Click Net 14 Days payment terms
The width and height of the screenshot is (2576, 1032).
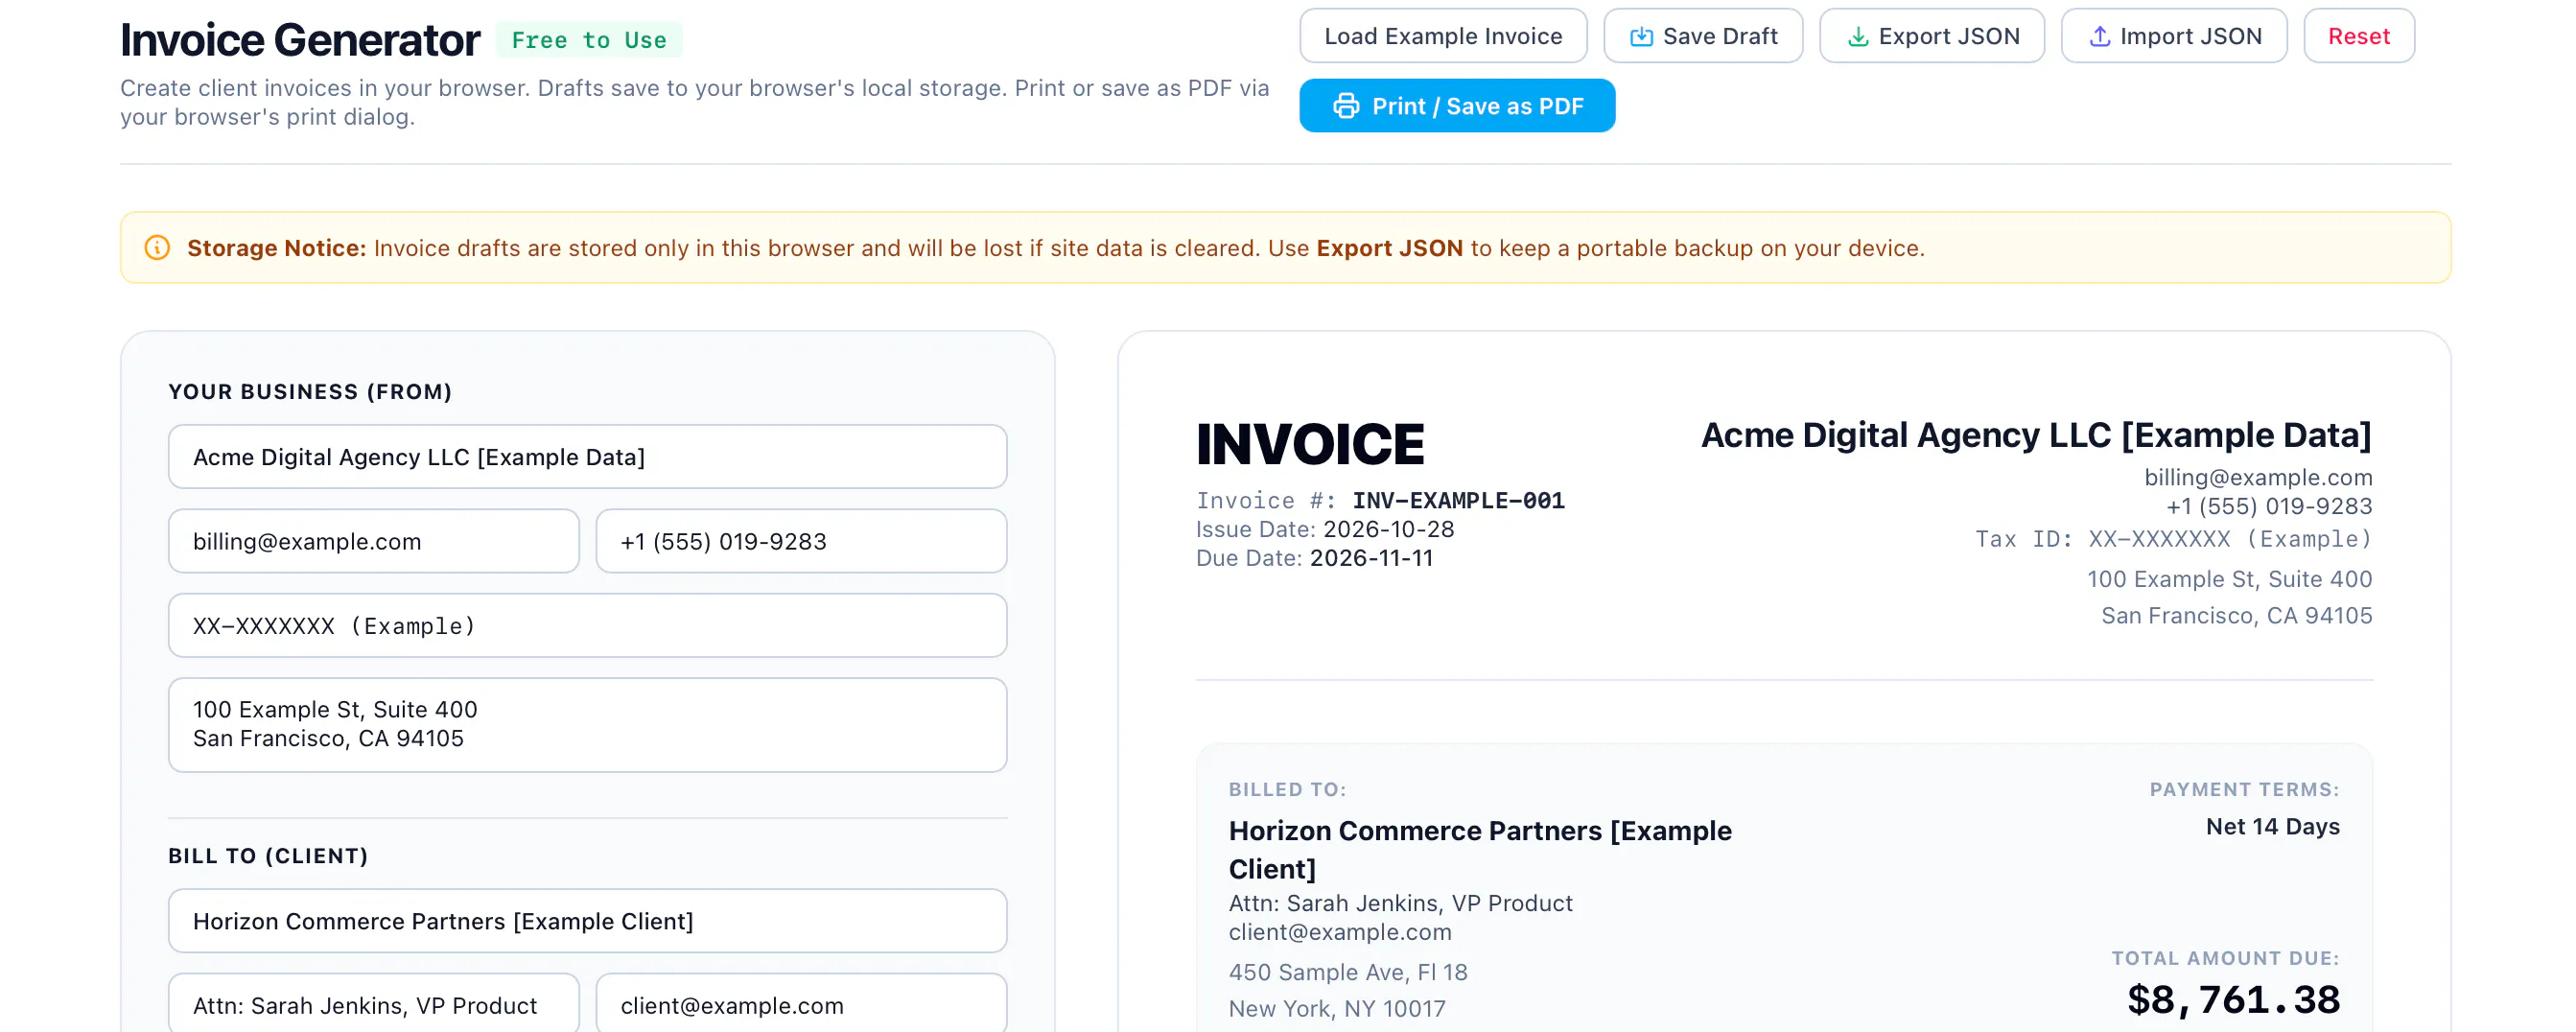point(2272,827)
